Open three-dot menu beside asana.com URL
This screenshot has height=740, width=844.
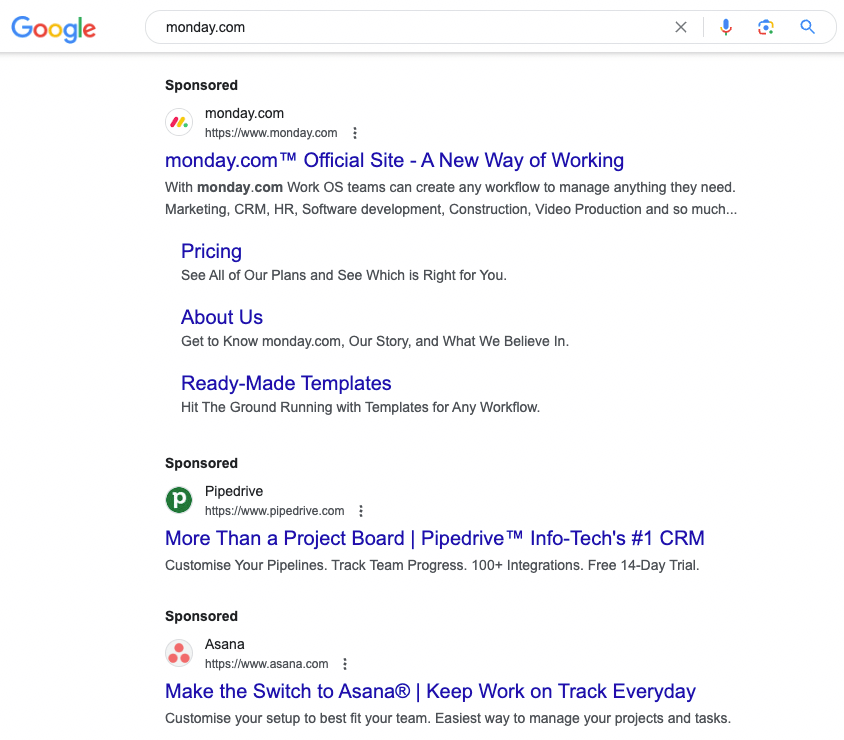[x=345, y=664]
